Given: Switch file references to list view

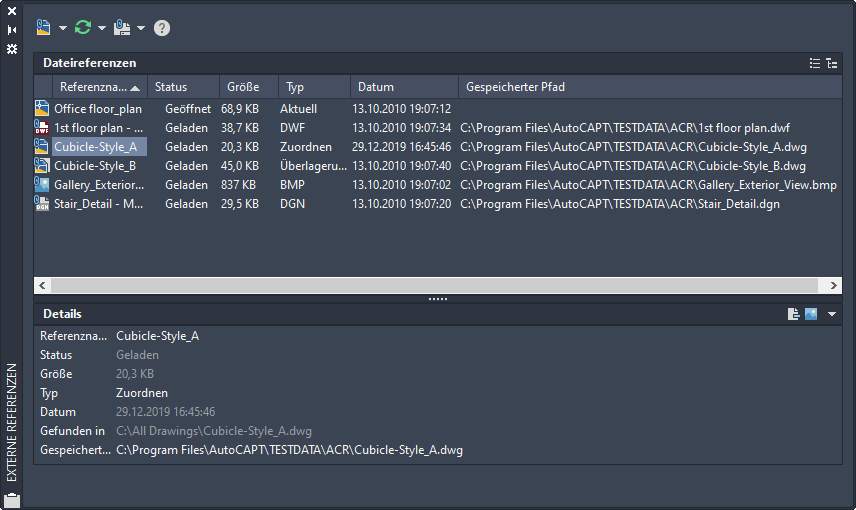Looking at the screenshot, I should click(815, 63).
